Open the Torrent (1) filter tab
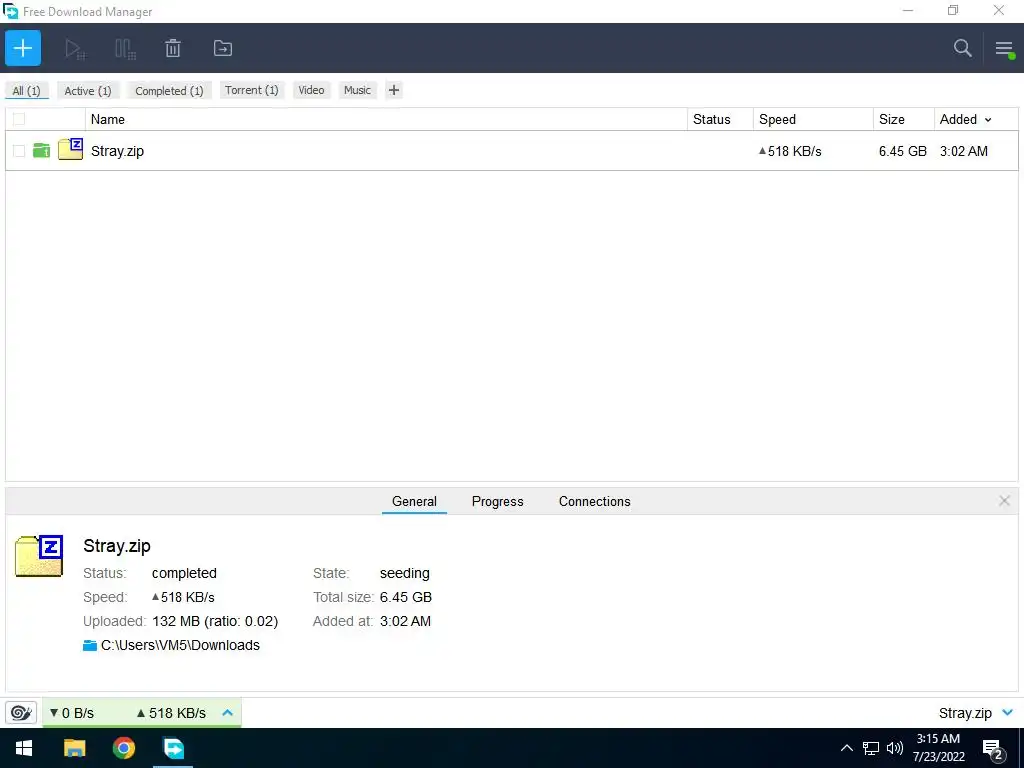The image size is (1024, 768). click(251, 90)
